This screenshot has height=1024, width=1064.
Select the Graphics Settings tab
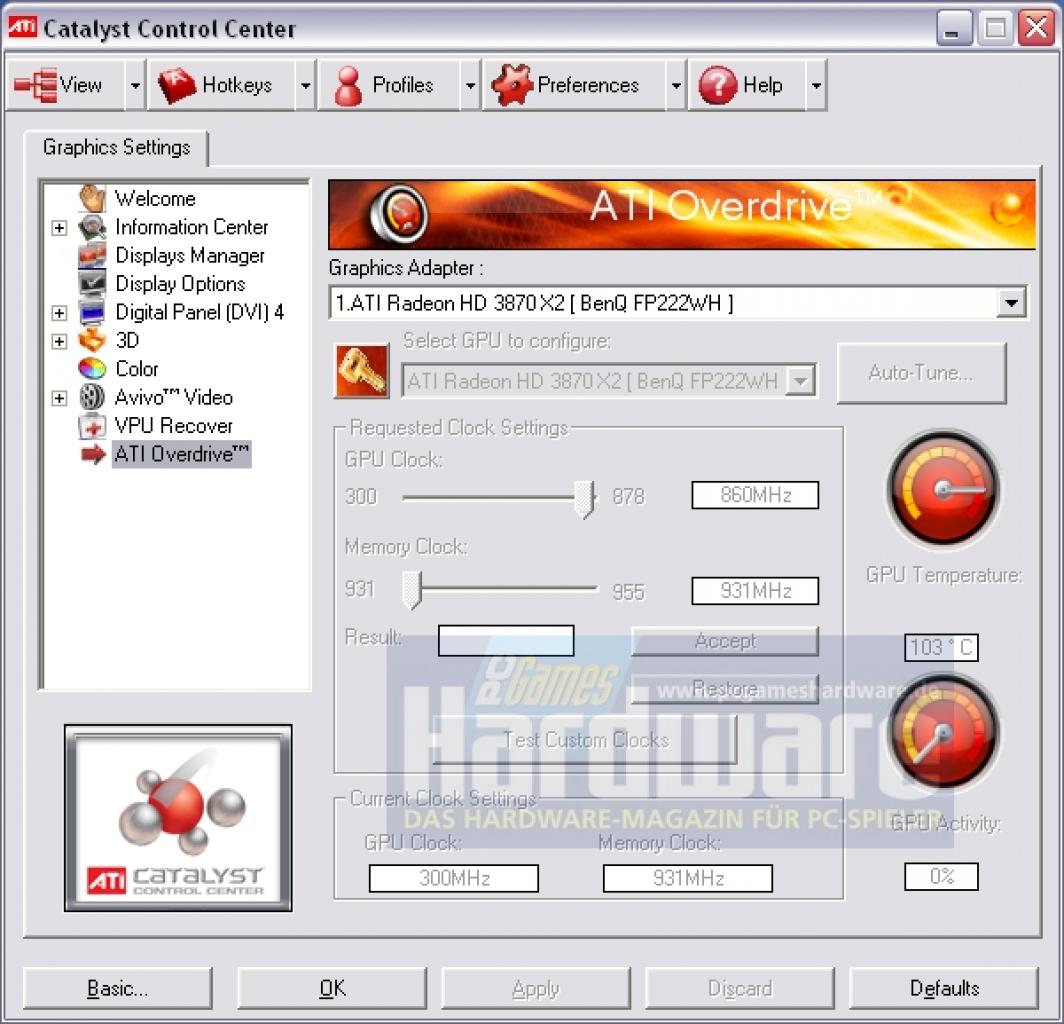tap(116, 147)
